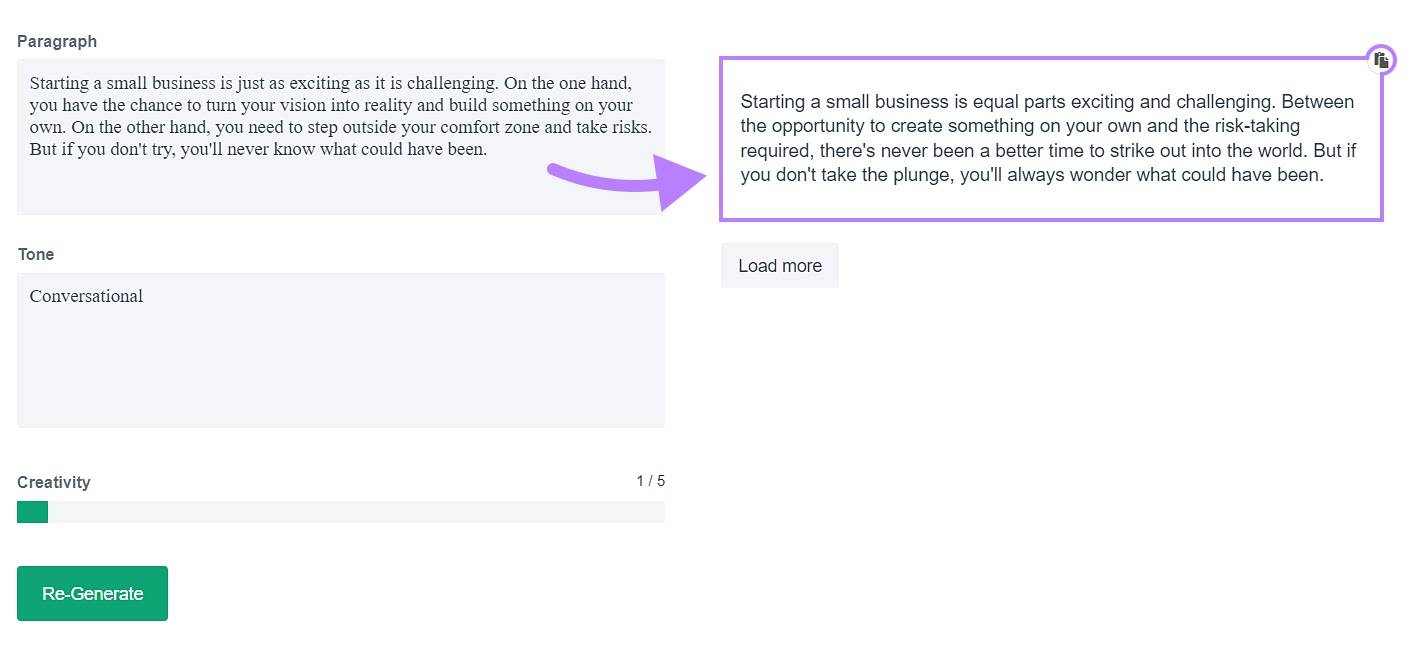Click the "1 / 5" creativity level indicator
This screenshot has height=650, width=1411.
click(x=650, y=481)
